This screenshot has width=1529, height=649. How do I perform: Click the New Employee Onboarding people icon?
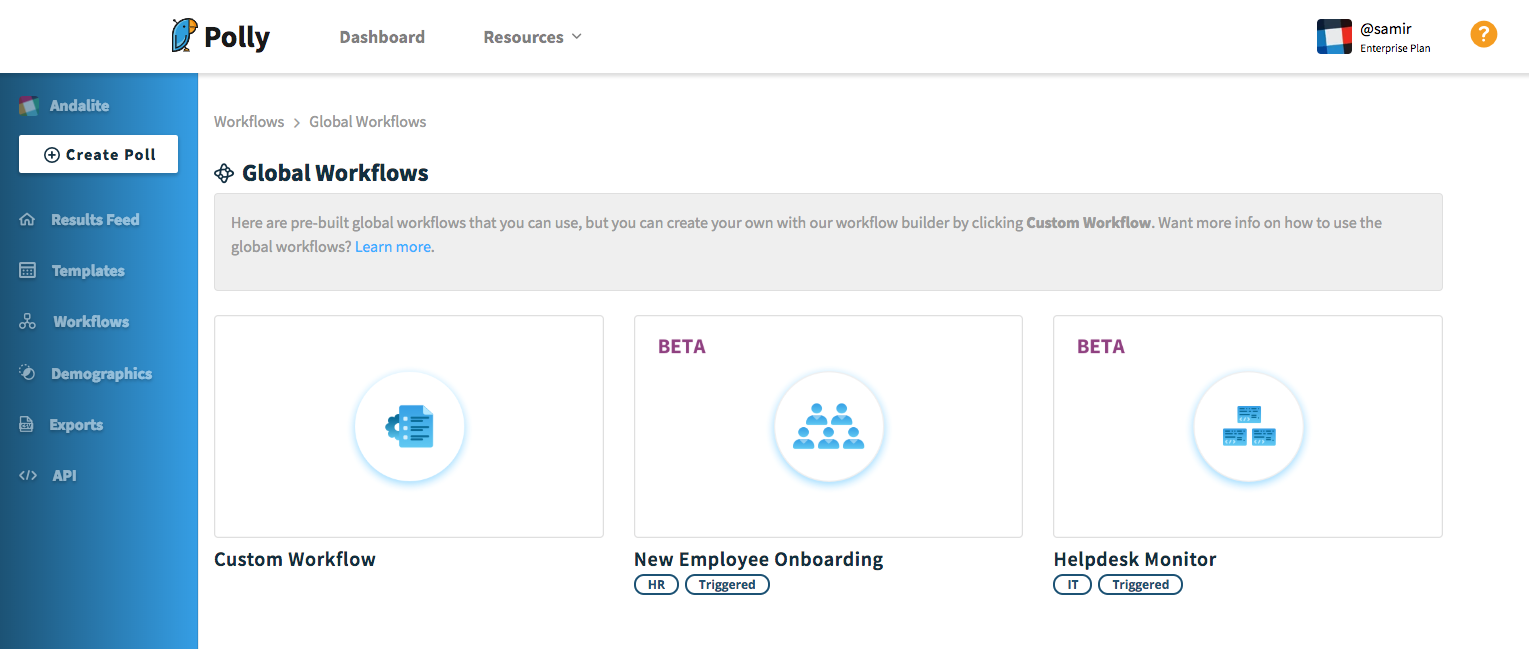(x=828, y=427)
